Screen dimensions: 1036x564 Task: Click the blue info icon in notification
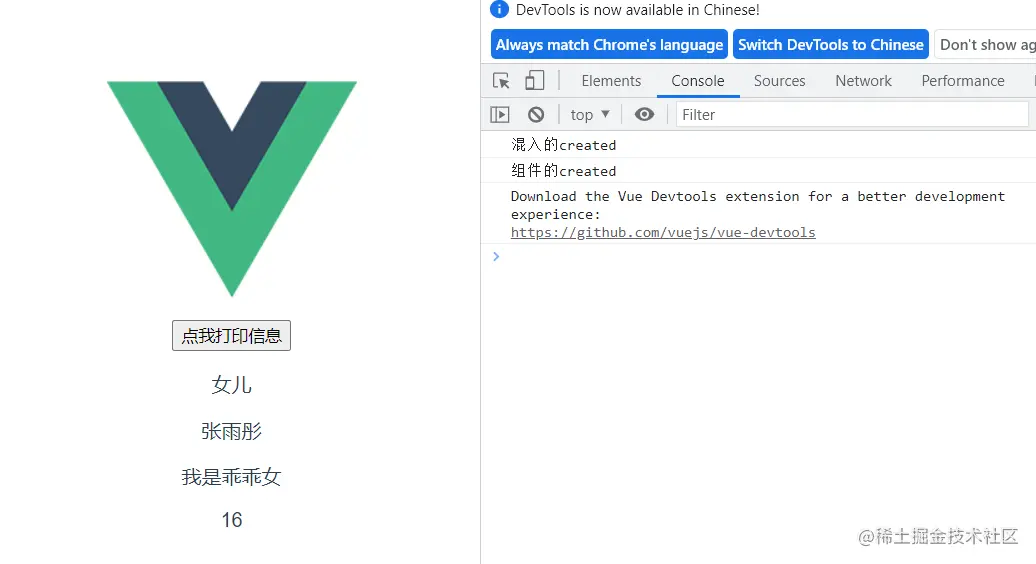(x=500, y=9)
